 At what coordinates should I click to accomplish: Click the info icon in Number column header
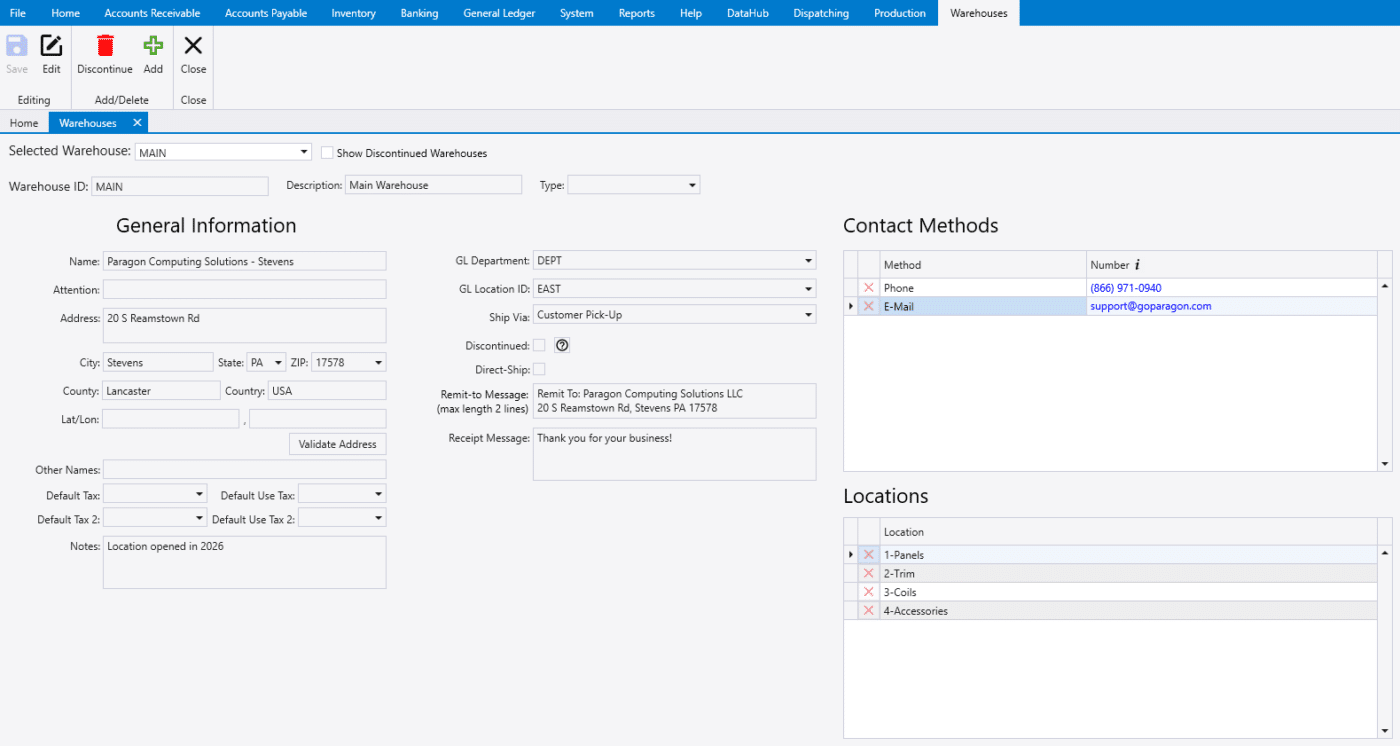pos(1137,265)
